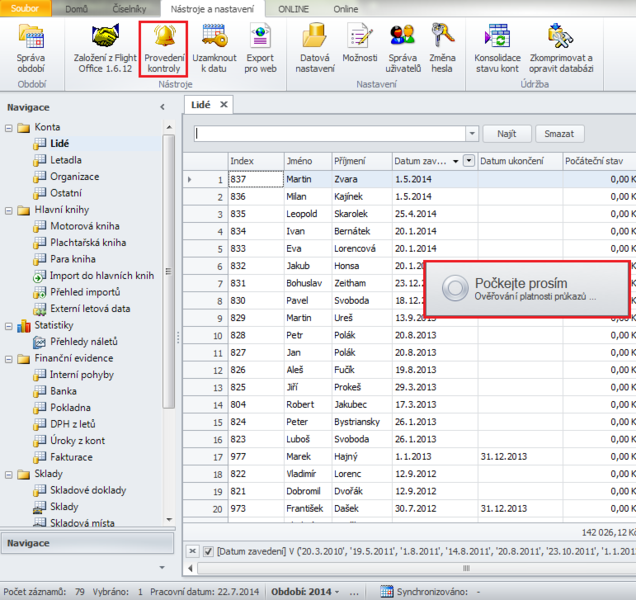Open the search box dropdown arrow
The height and width of the screenshot is (600, 636).
[471, 133]
